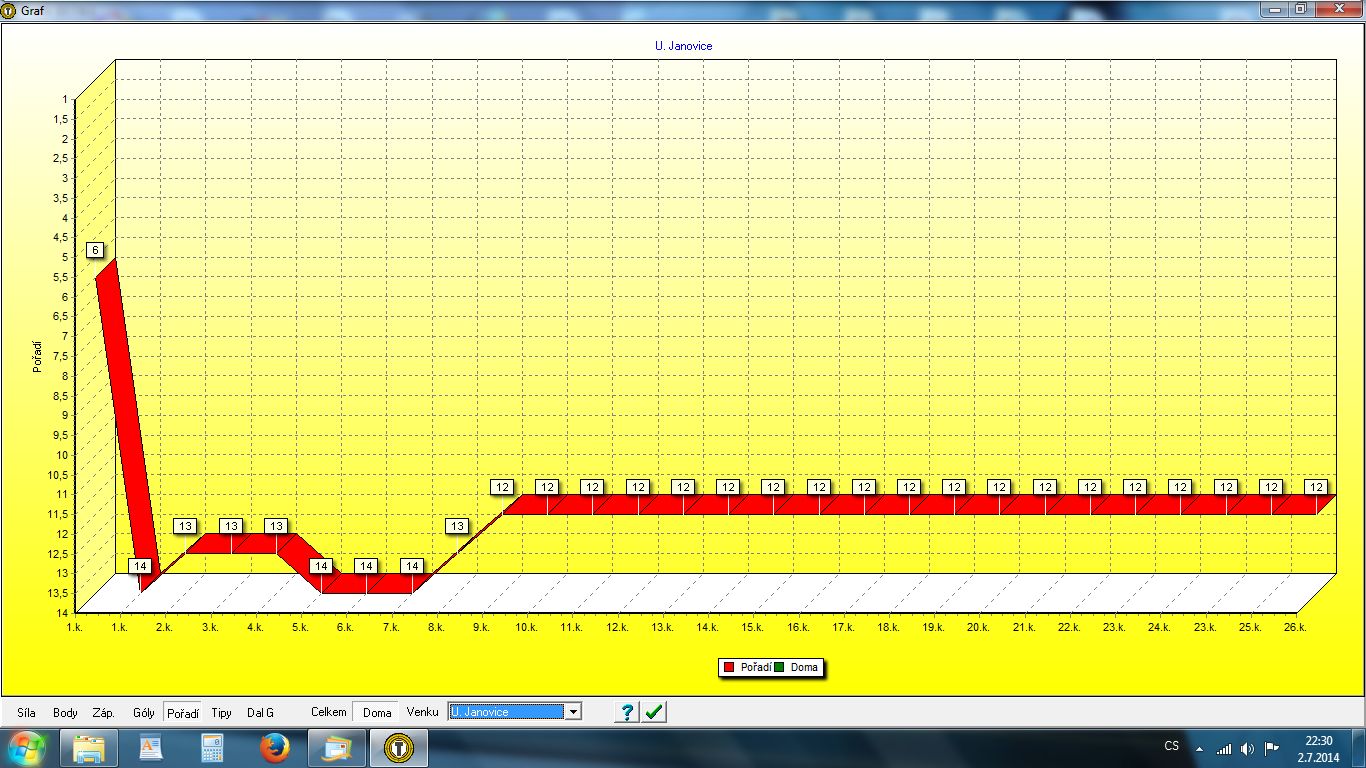Open the file explorer taskbar icon
This screenshot has width=1366, height=768.
pyautogui.click(x=89, y=748)
